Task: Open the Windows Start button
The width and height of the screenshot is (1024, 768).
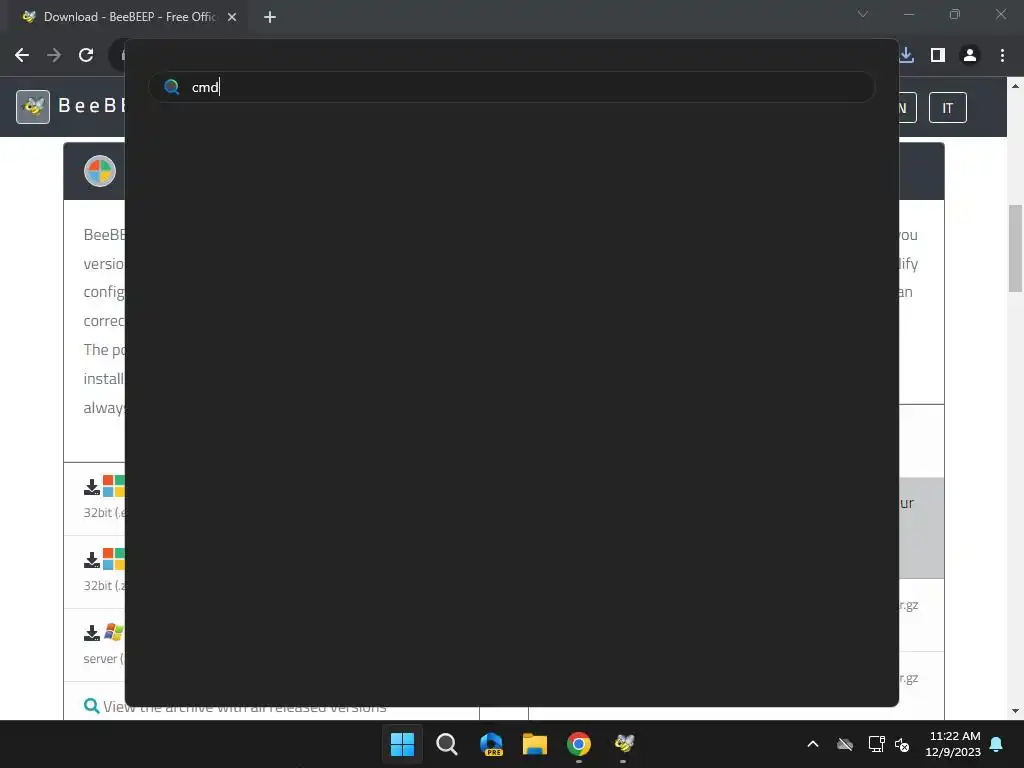Action: [402, 744]
